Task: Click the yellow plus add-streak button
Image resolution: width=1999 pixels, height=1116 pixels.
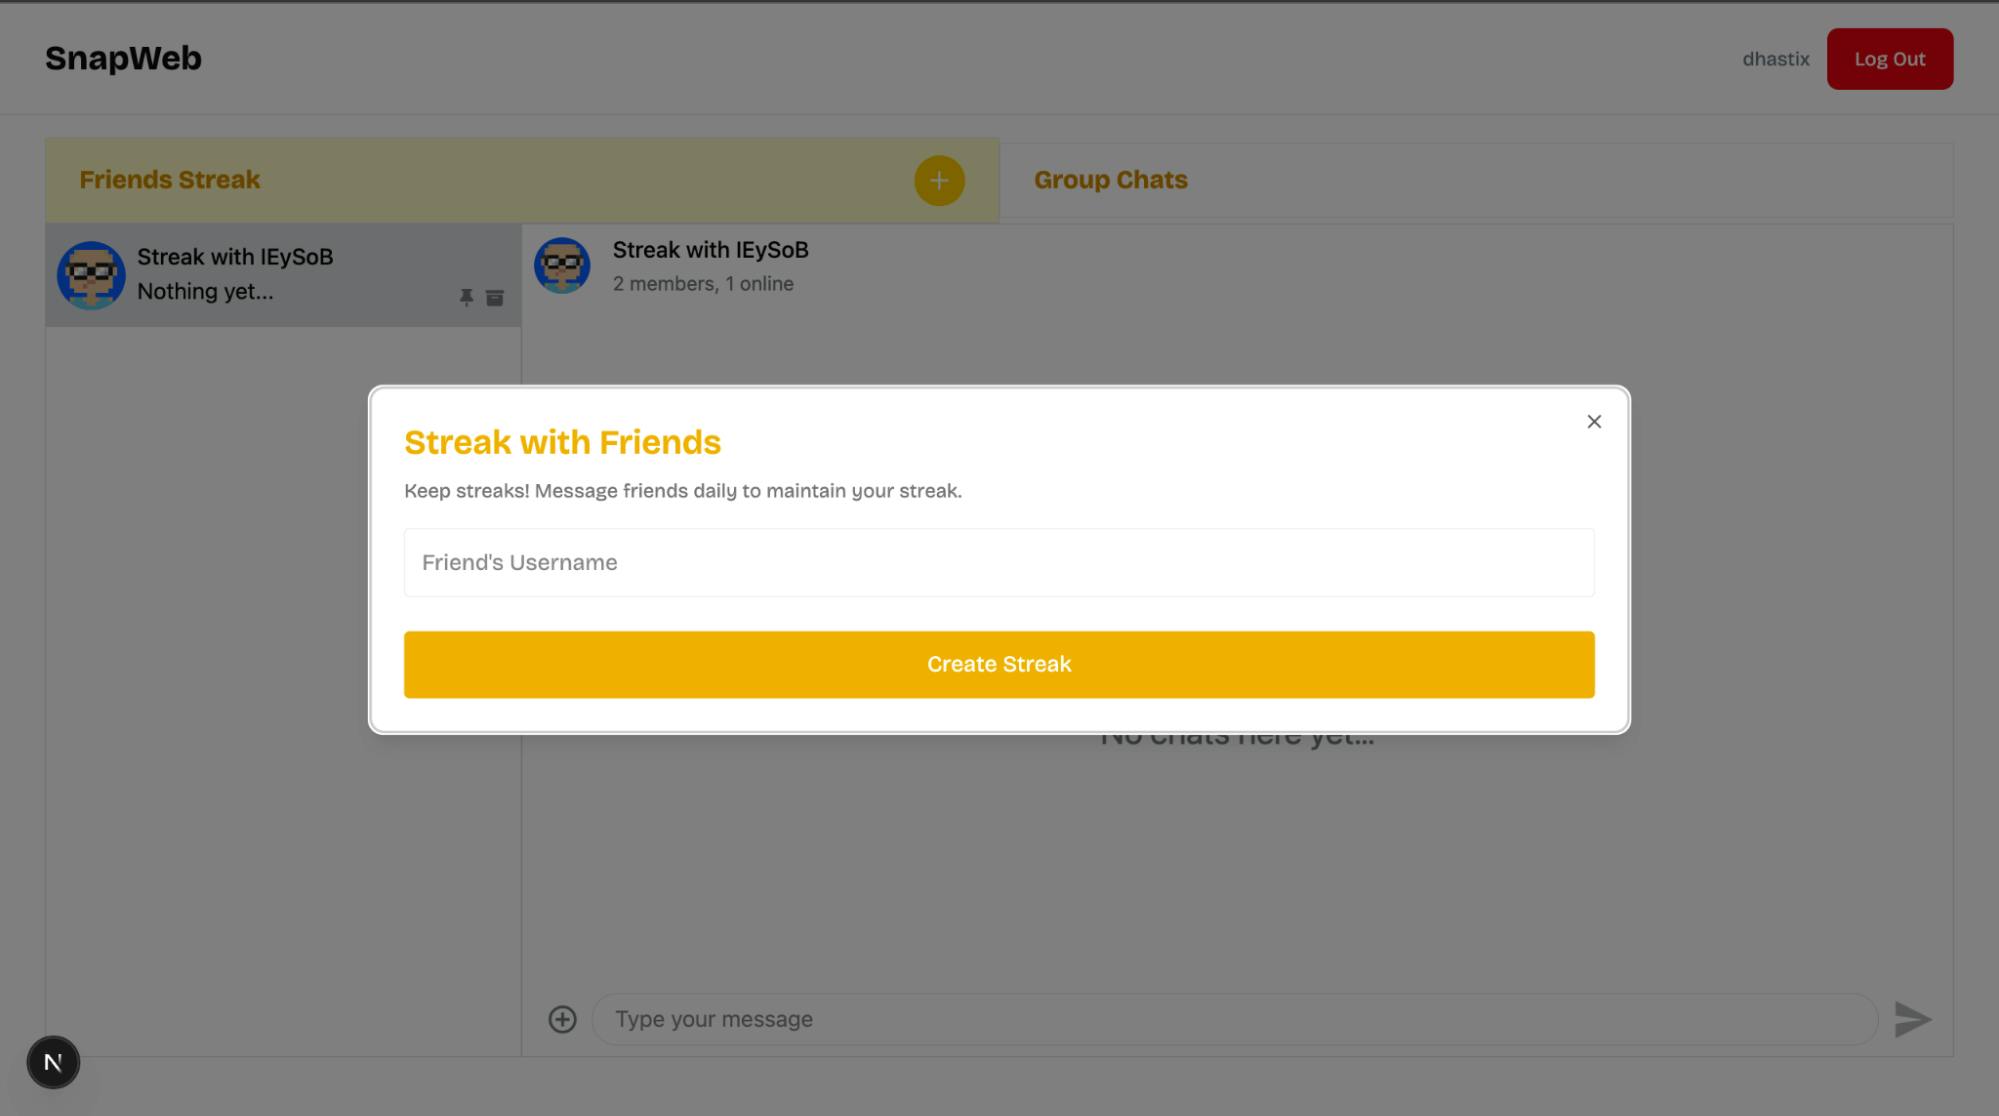Action: 939,181
